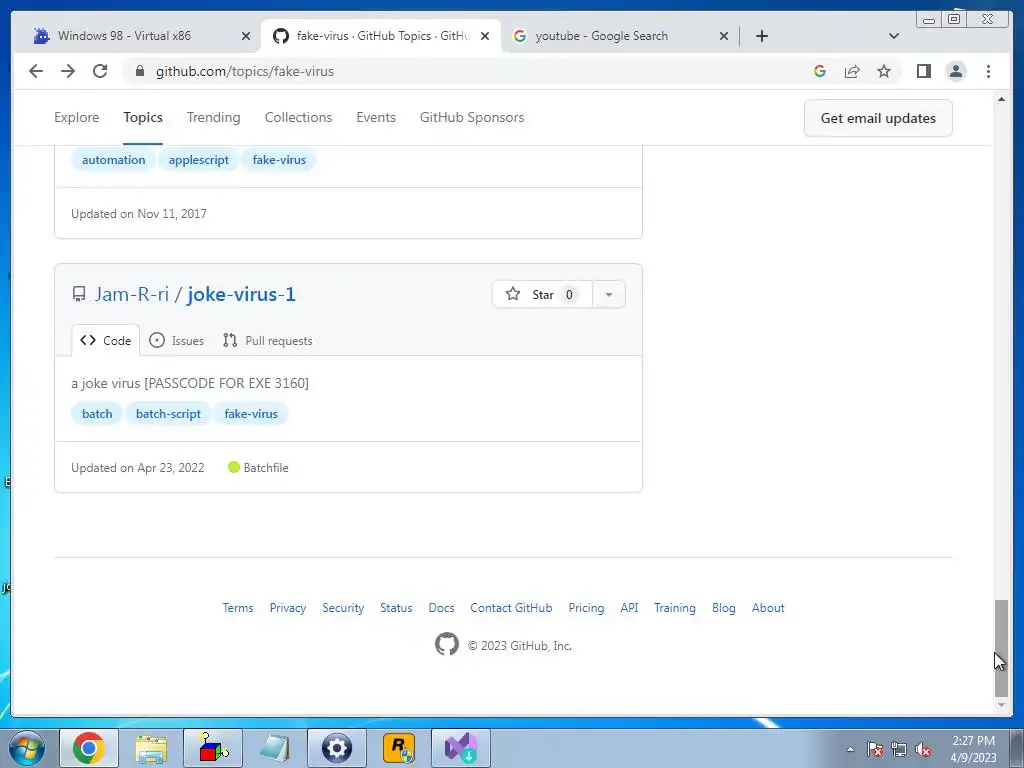Go to the Trending navigation item
This screenshot has width=1024, height=768.
214,118
